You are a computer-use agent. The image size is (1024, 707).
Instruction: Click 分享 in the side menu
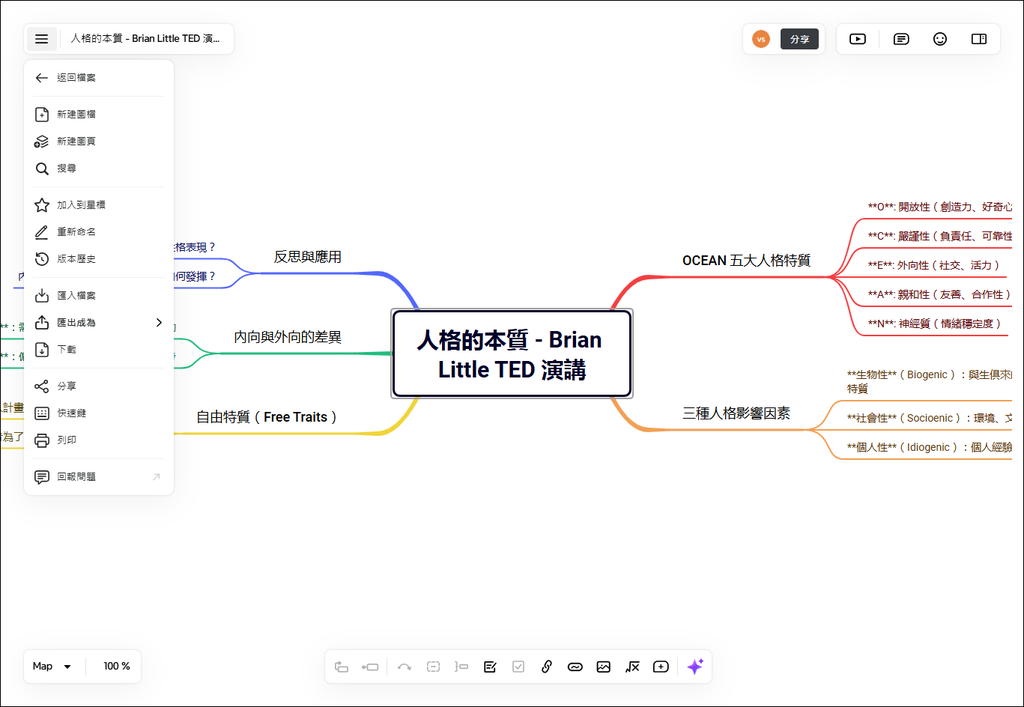tap(99, 386)
